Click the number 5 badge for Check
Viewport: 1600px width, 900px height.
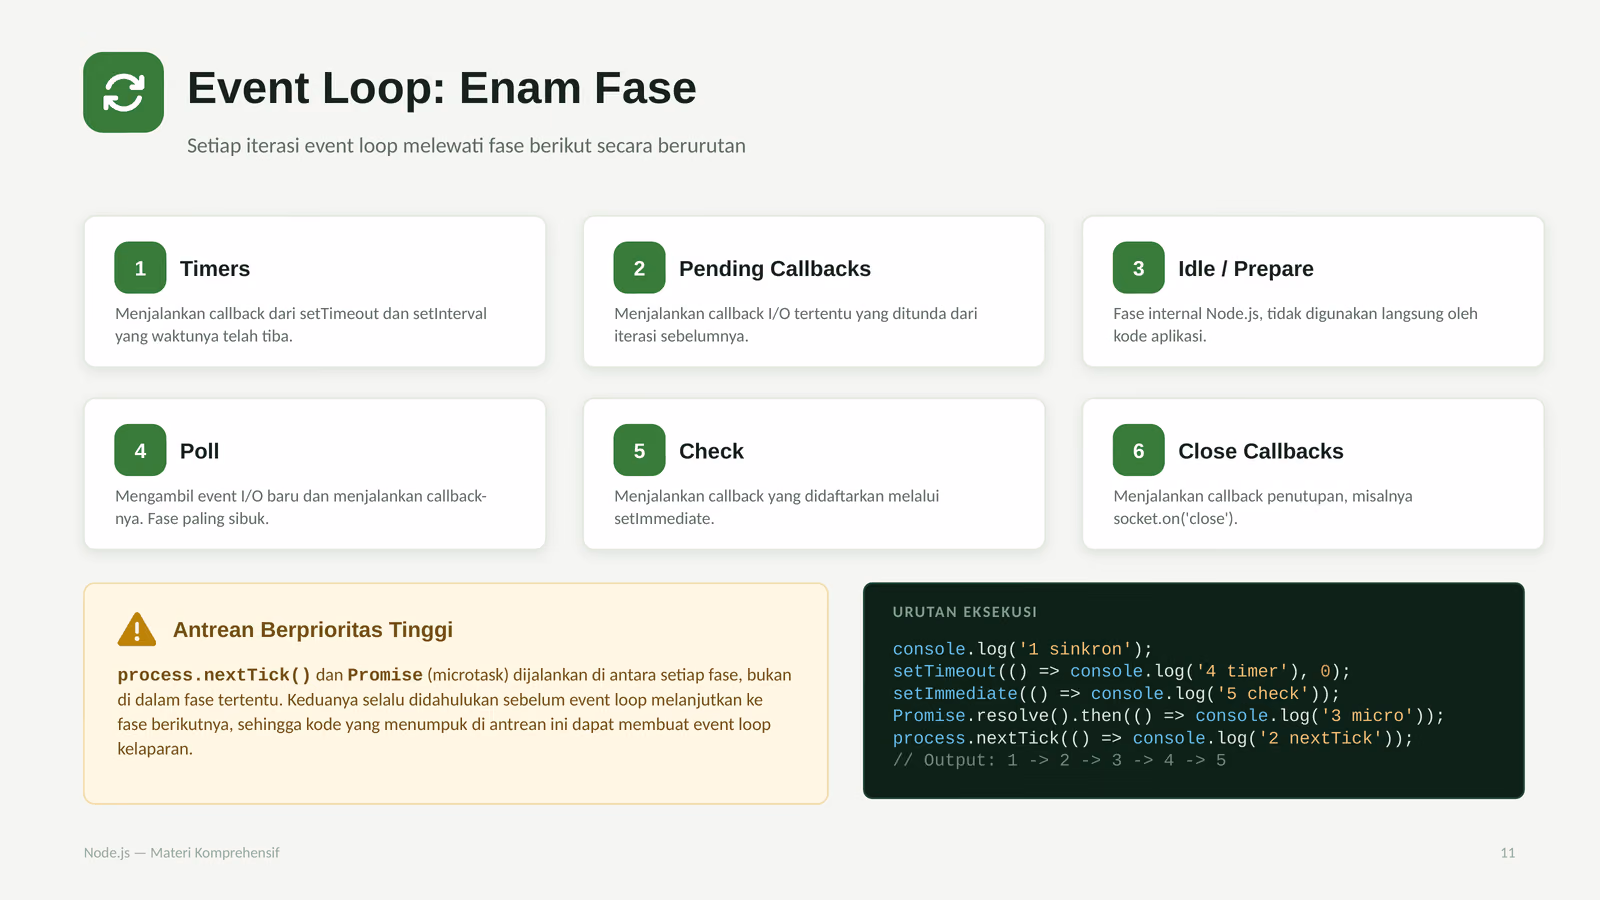click(639, 450)
